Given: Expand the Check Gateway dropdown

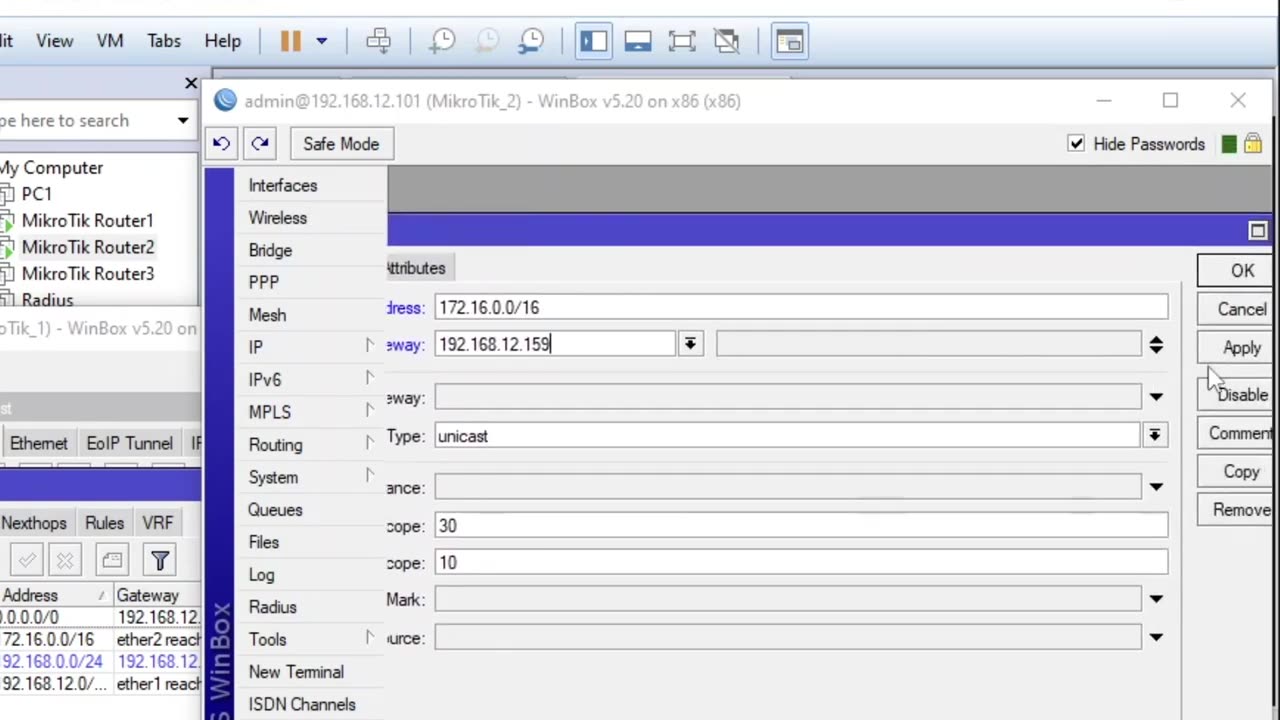Looking at the screenshot, I should 1156,398.
